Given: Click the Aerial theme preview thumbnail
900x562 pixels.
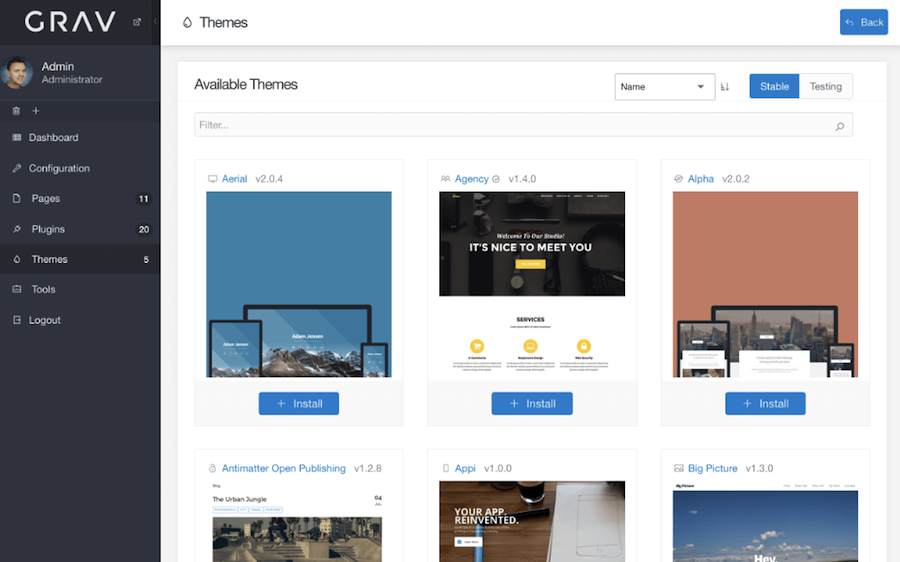Looking at the screenshot, I should [x=298, y=284].
